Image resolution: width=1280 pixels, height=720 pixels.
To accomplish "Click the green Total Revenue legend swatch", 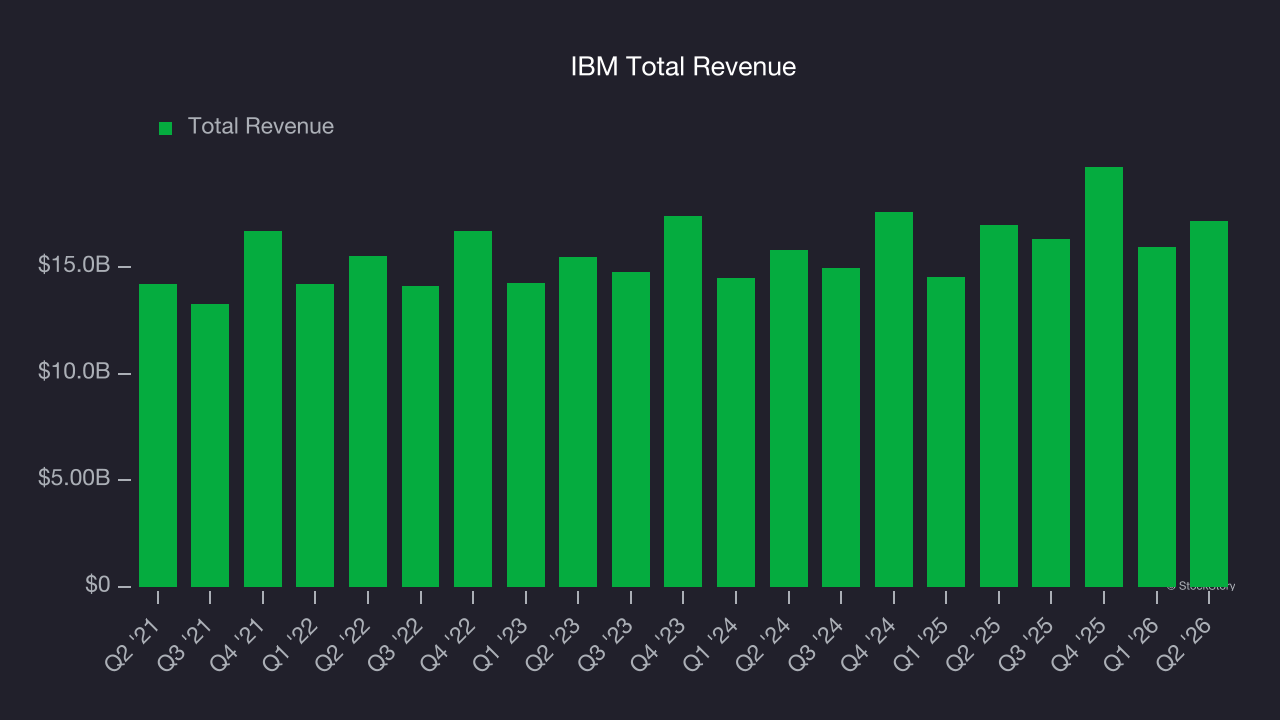I will point(166,128).
